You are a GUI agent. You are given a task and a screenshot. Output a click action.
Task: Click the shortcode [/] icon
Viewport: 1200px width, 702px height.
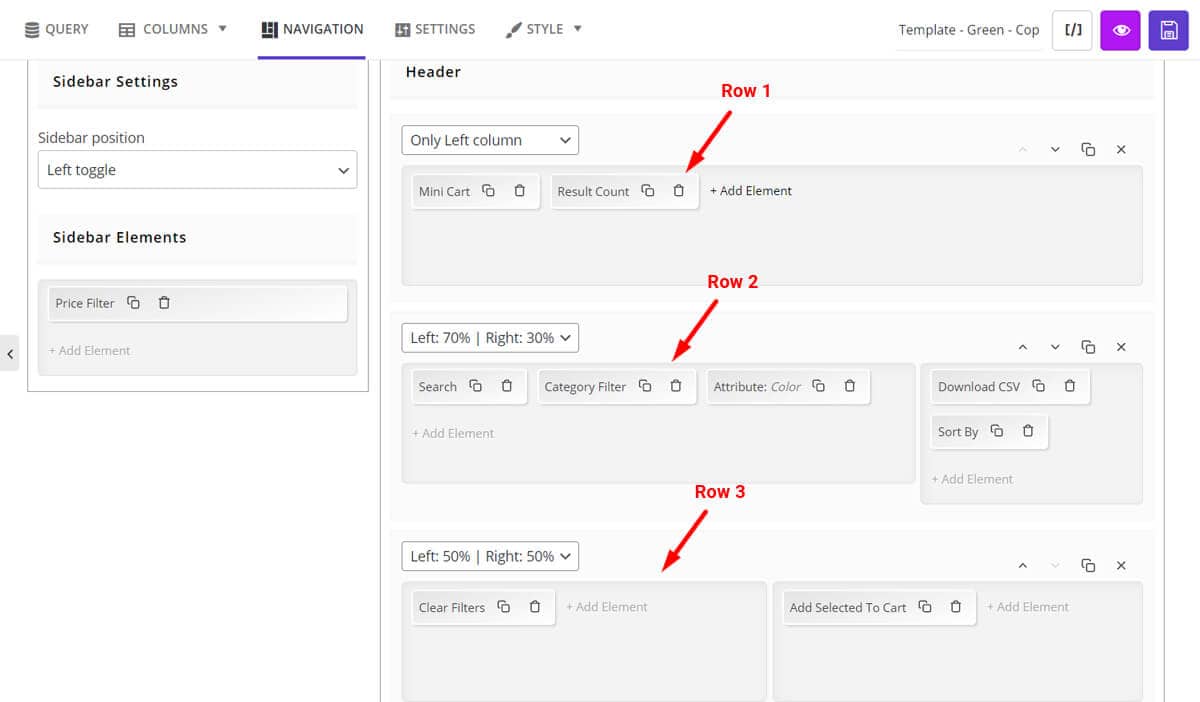(x=1072, y=30)
